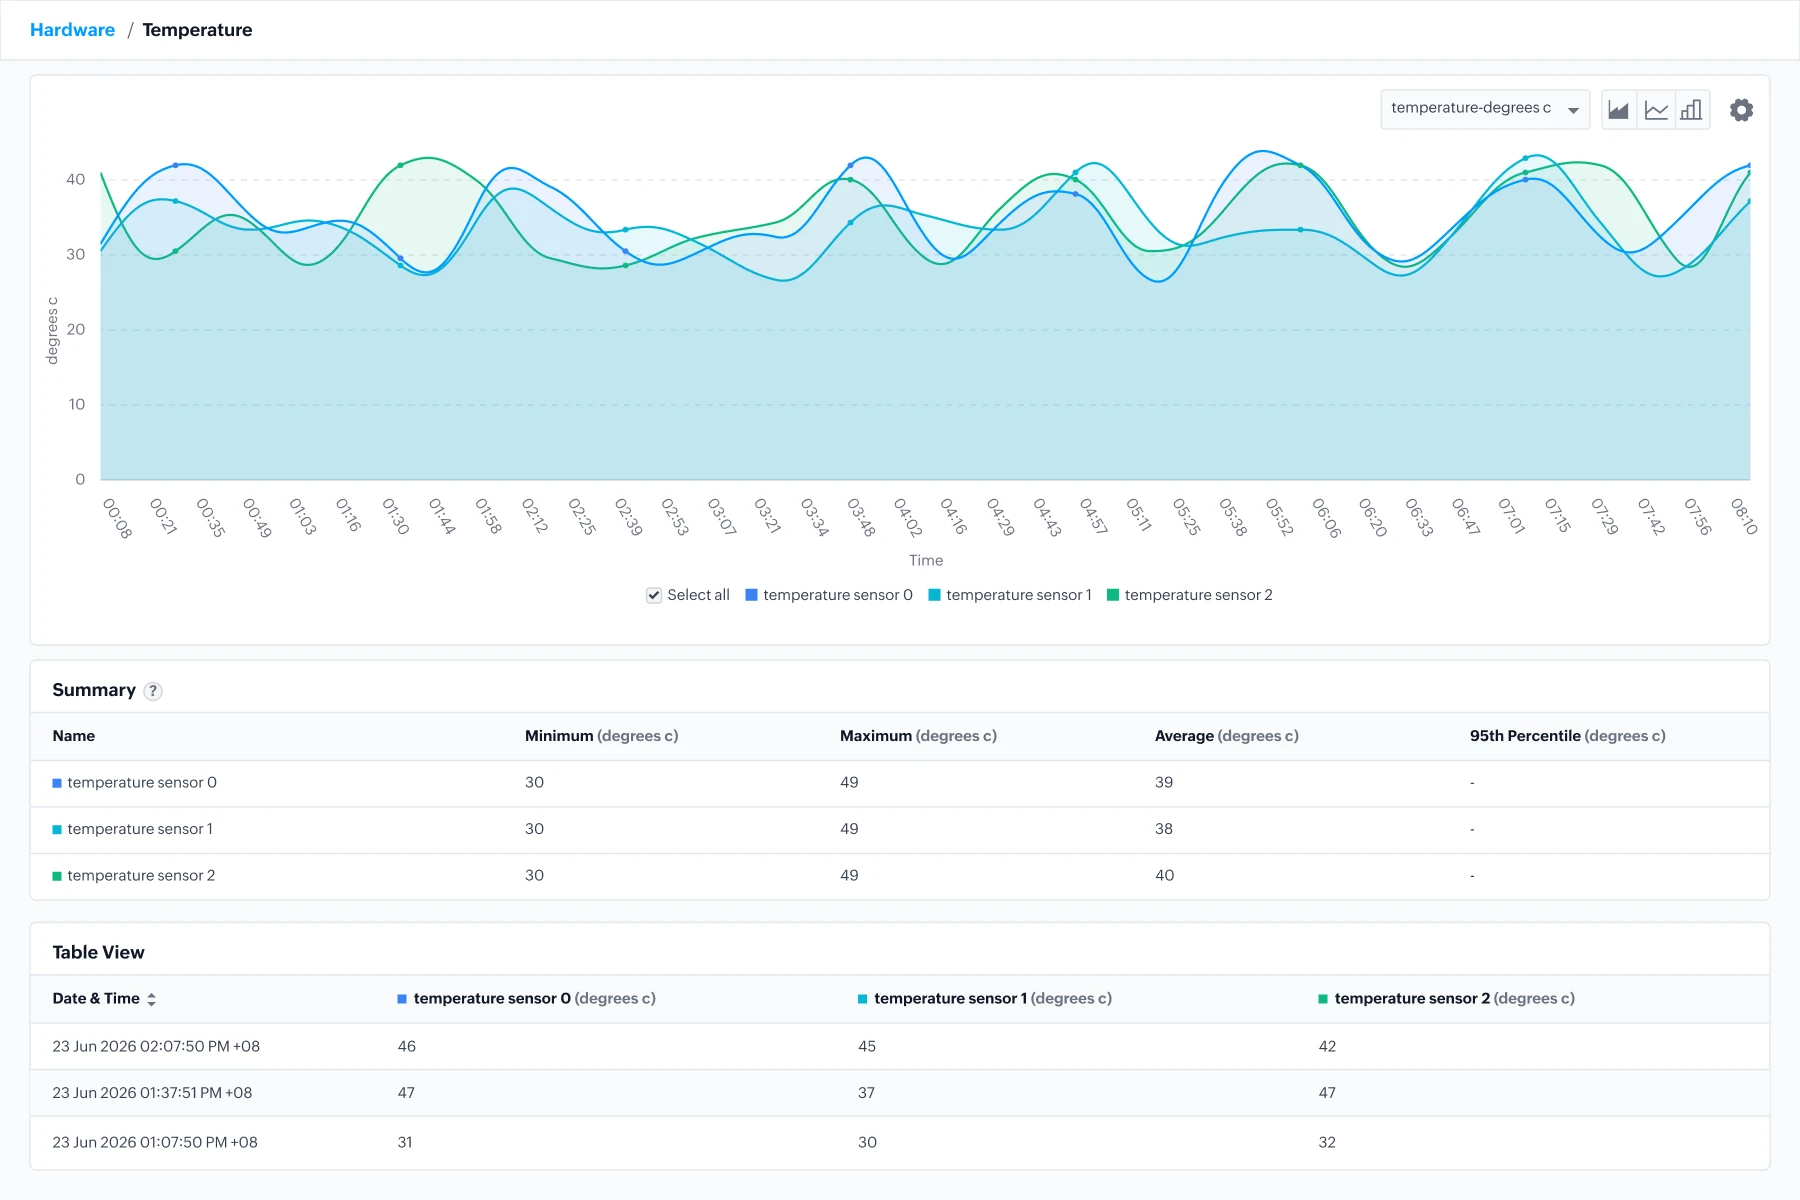1800x1200 pixels.
Task: Click the 08:10 time axis label
Action: 1743,516
